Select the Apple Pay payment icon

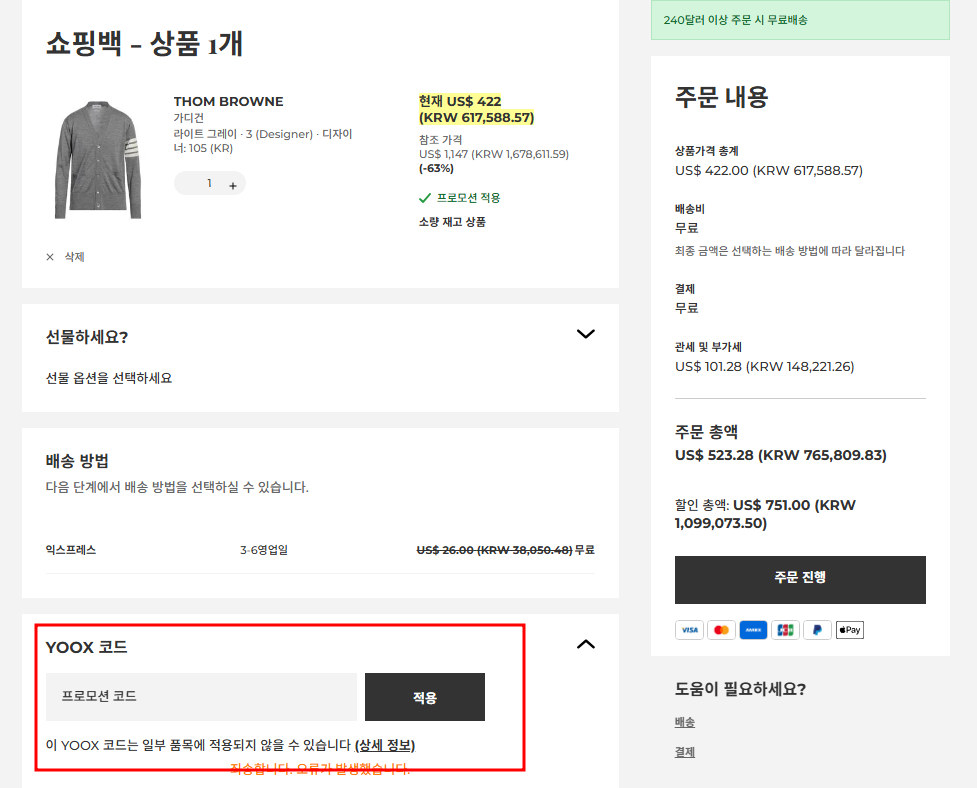pyautogui.click(x=849, y=629)
